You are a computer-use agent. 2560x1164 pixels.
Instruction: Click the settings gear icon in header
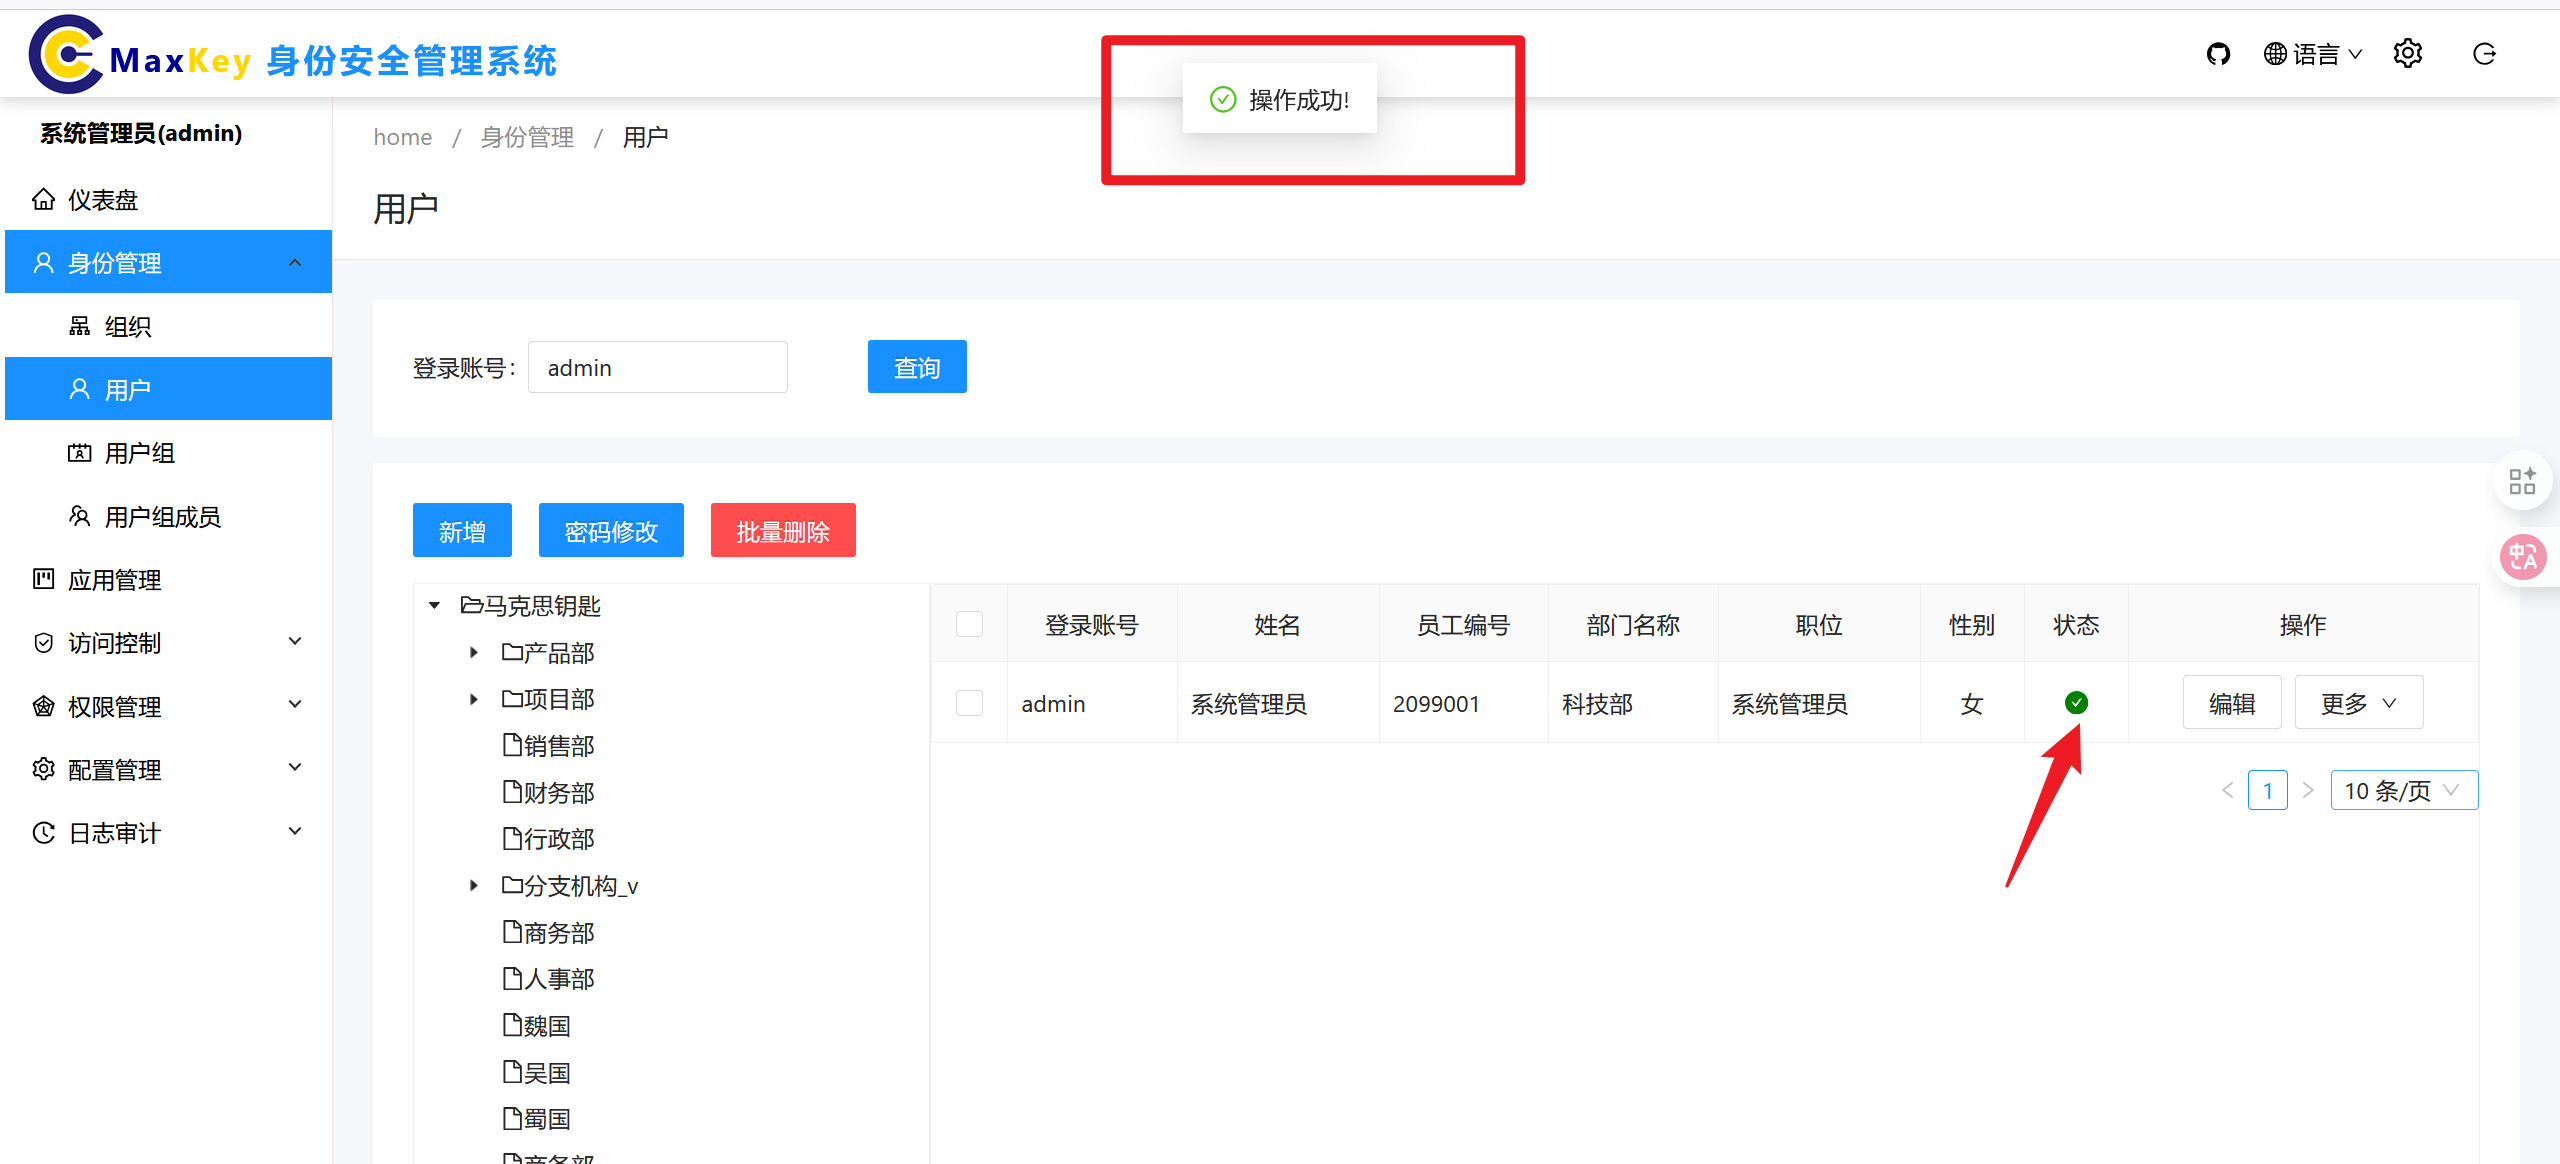click(2407, 54)
